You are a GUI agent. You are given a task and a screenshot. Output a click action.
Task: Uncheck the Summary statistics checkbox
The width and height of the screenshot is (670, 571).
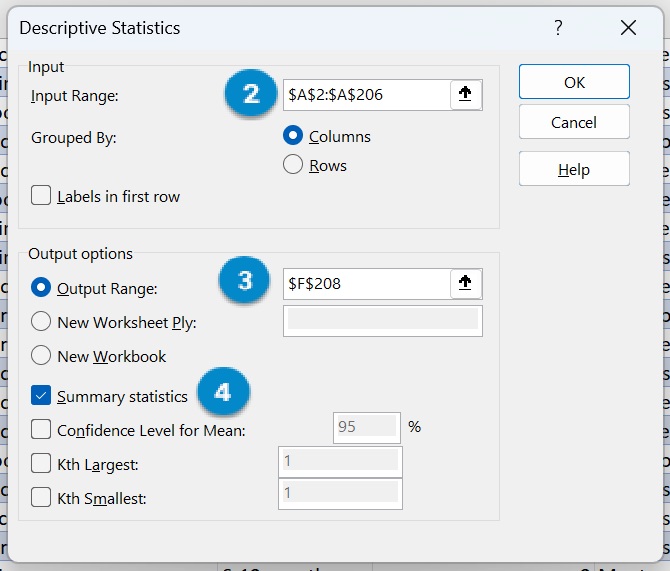tap(41, 396)
